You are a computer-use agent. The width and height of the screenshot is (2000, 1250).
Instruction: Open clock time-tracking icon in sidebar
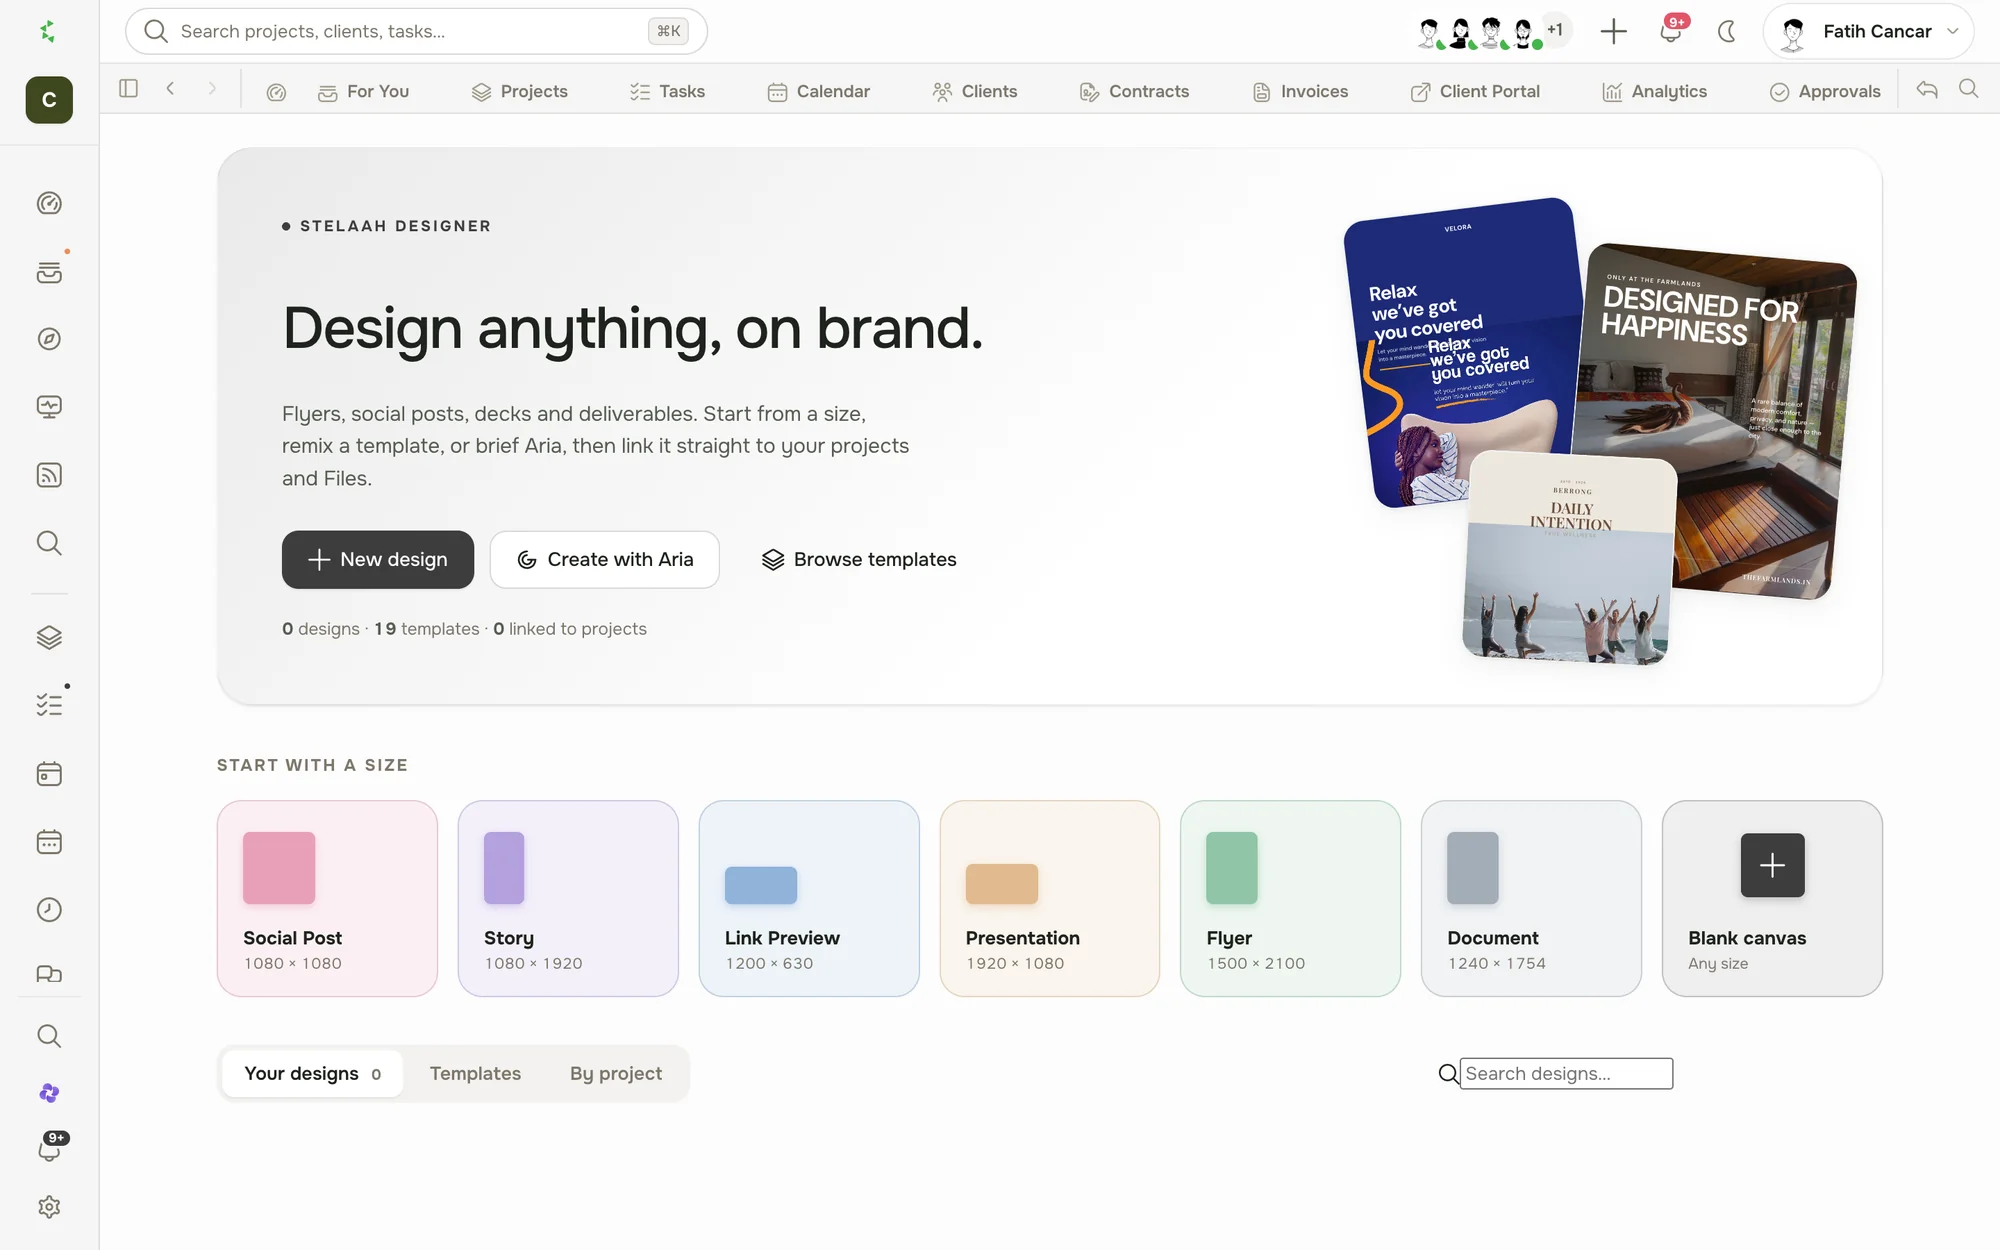click(x=49, y=909)
